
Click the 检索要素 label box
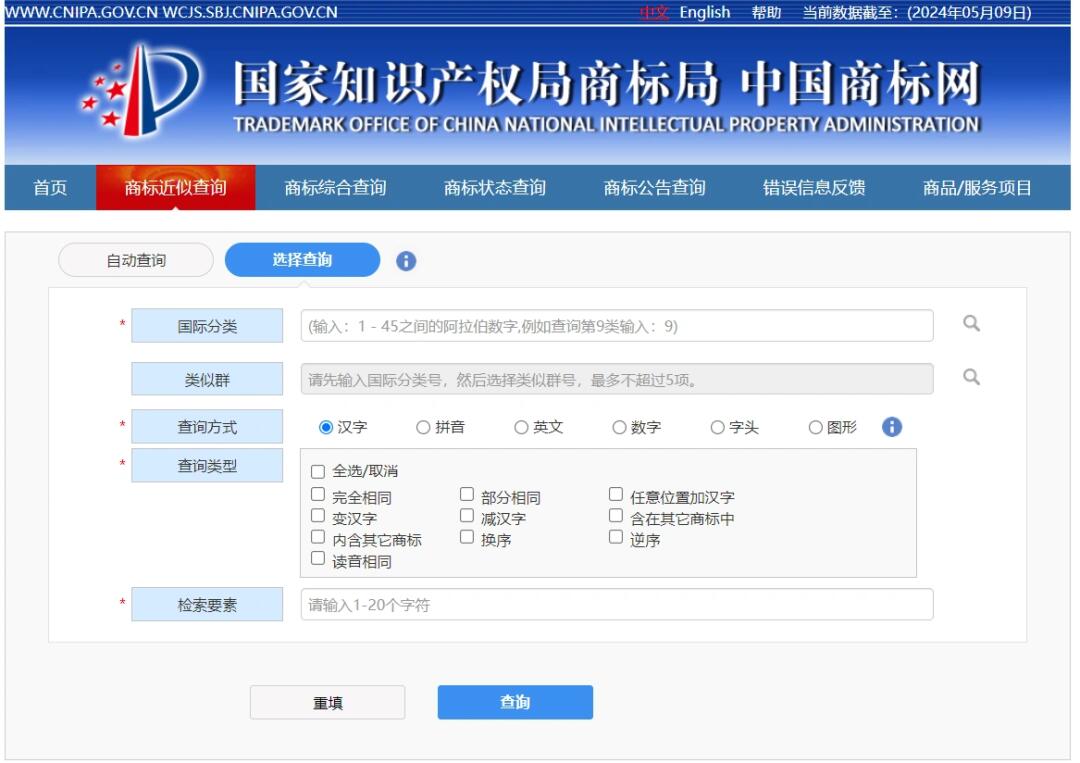207,605
